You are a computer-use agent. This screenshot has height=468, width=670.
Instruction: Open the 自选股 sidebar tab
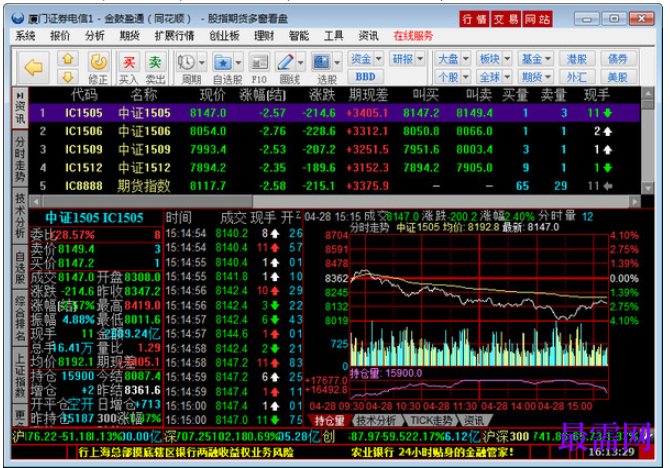pyautogui.click(x=20, y=268)
